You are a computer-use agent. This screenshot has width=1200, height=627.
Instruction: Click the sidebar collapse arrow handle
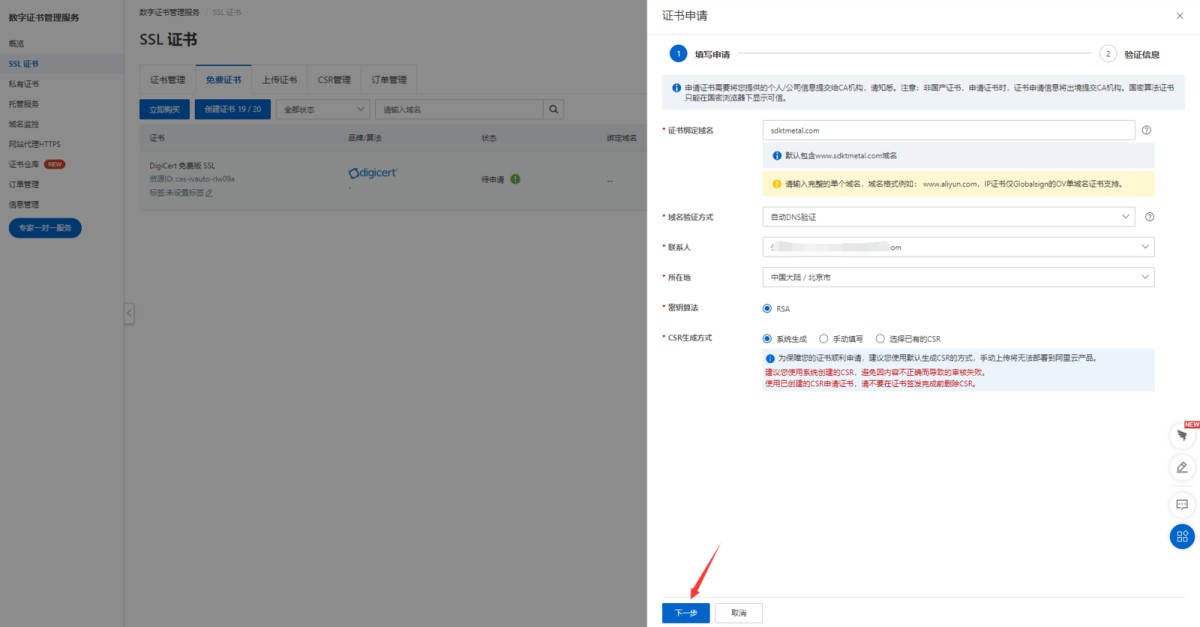(x=129, y=313)
